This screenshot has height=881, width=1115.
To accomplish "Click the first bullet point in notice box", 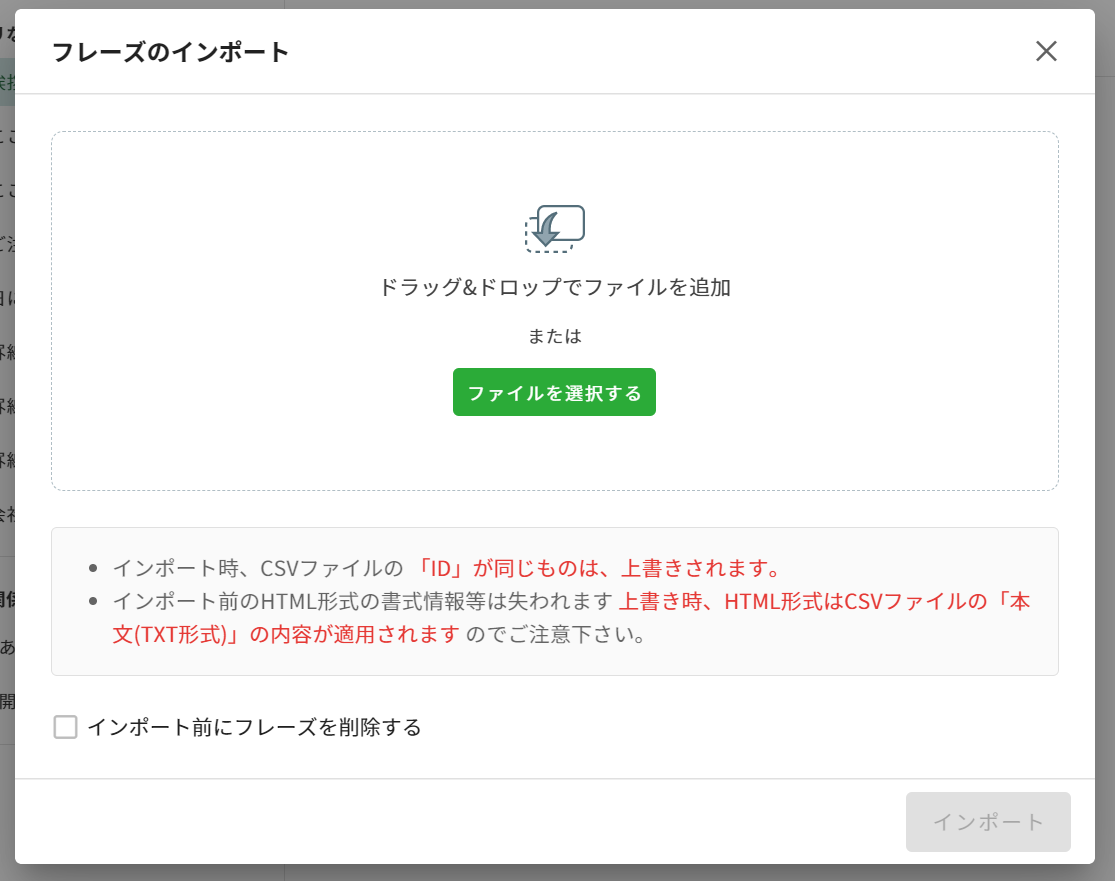I will point(93,569).
